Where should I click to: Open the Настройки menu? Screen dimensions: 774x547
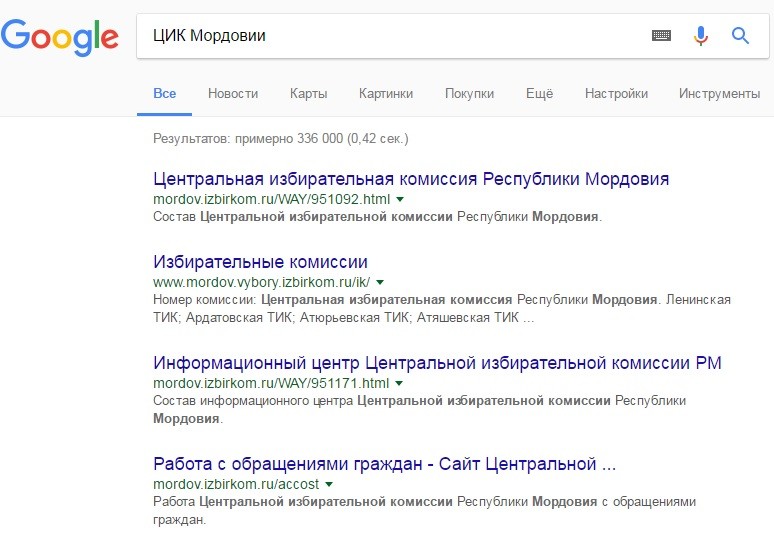tap(617, 93)
